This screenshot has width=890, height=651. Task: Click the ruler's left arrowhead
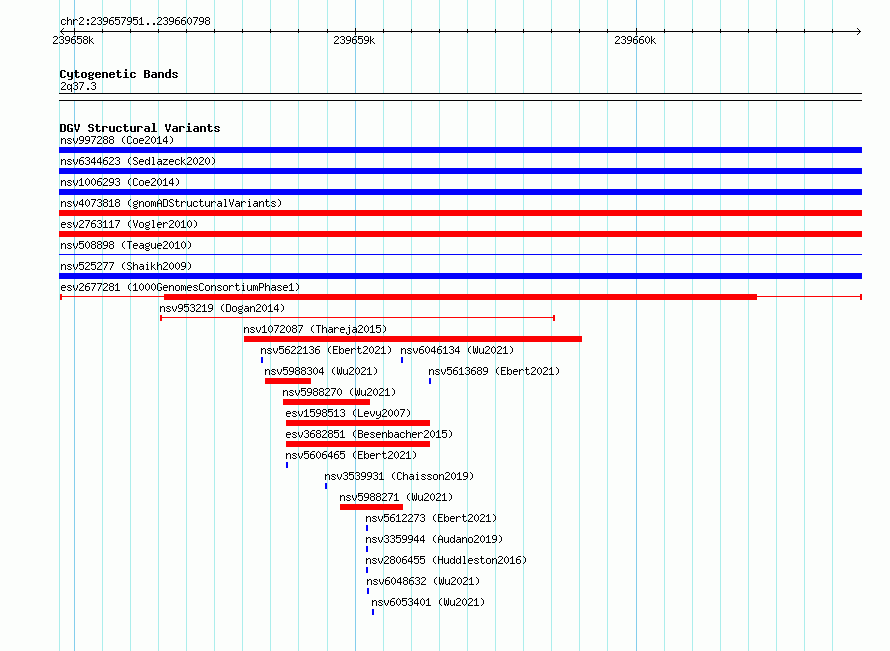click(x=62, y=31)
